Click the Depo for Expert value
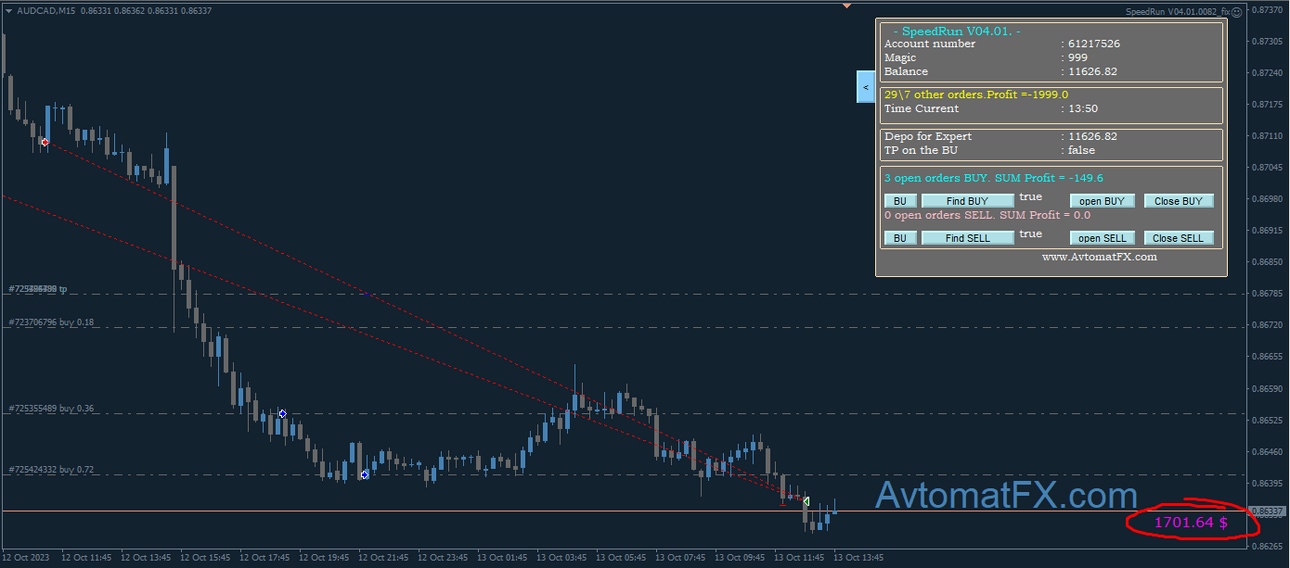This screenshot has width=1290, height=568. 1092,136
